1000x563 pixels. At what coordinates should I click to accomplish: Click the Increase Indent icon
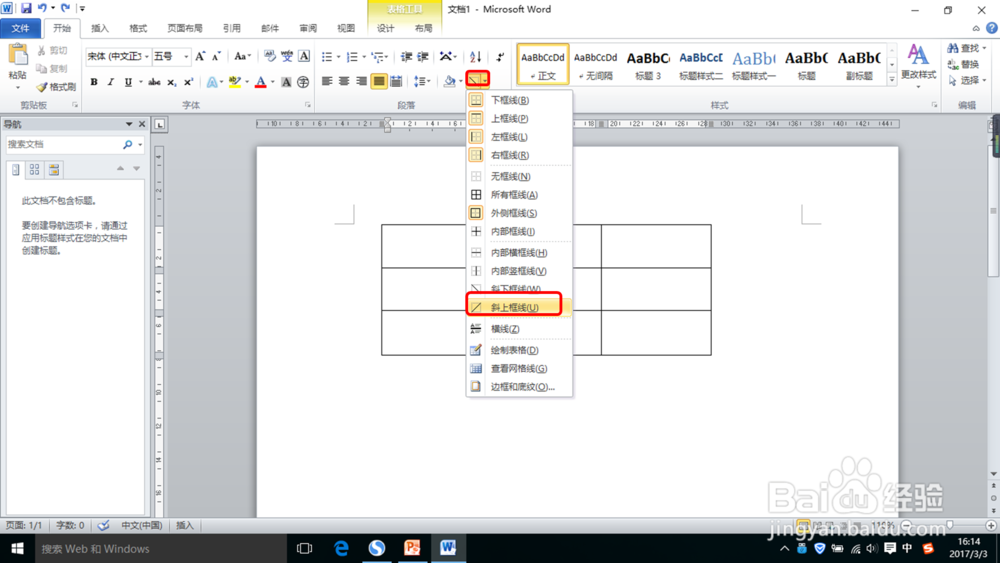[422, 57]
